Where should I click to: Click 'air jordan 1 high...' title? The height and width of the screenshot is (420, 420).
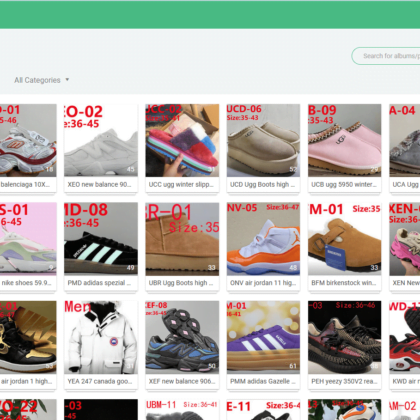(x=26, y=381)
